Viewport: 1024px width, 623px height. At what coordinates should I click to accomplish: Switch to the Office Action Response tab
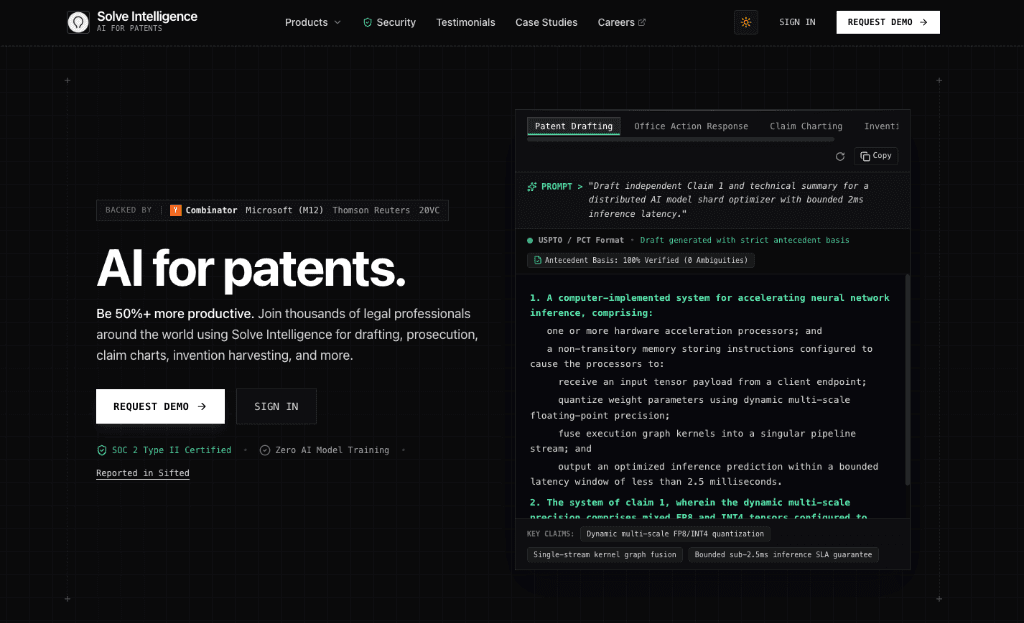[x=691, y=126]
